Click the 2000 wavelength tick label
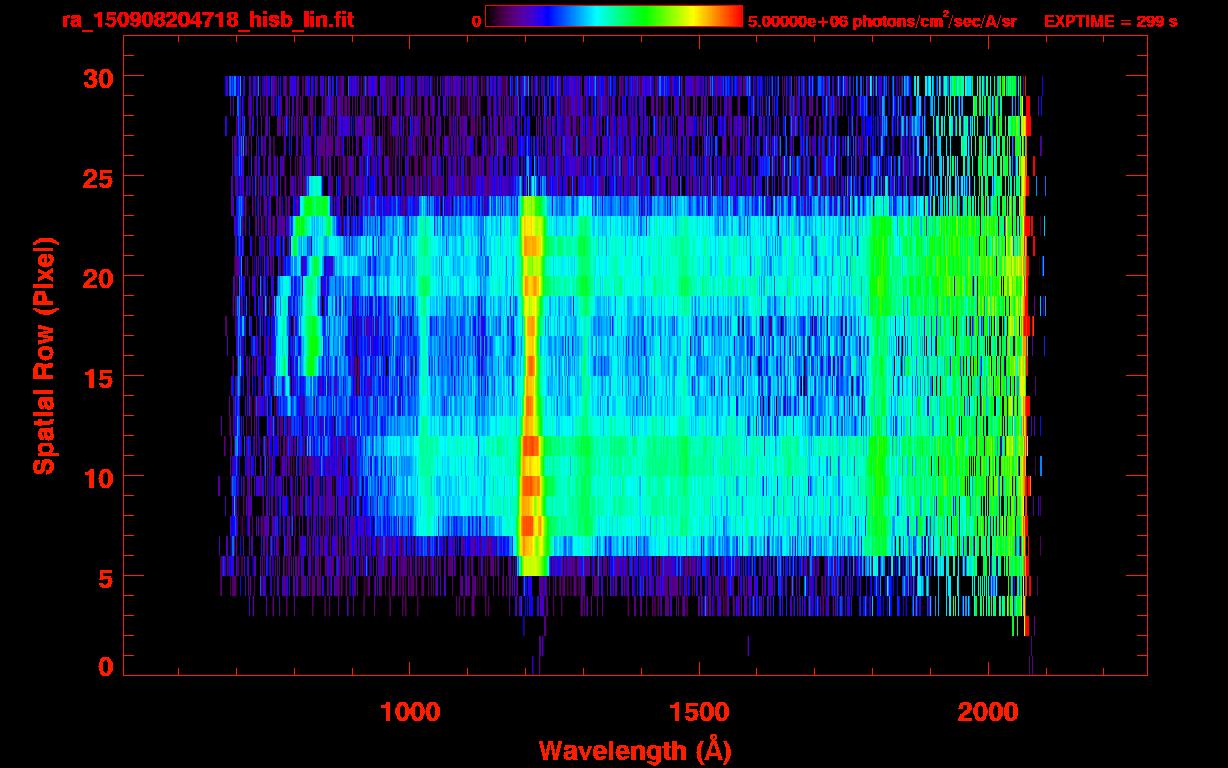 click(x=988, y=712)
